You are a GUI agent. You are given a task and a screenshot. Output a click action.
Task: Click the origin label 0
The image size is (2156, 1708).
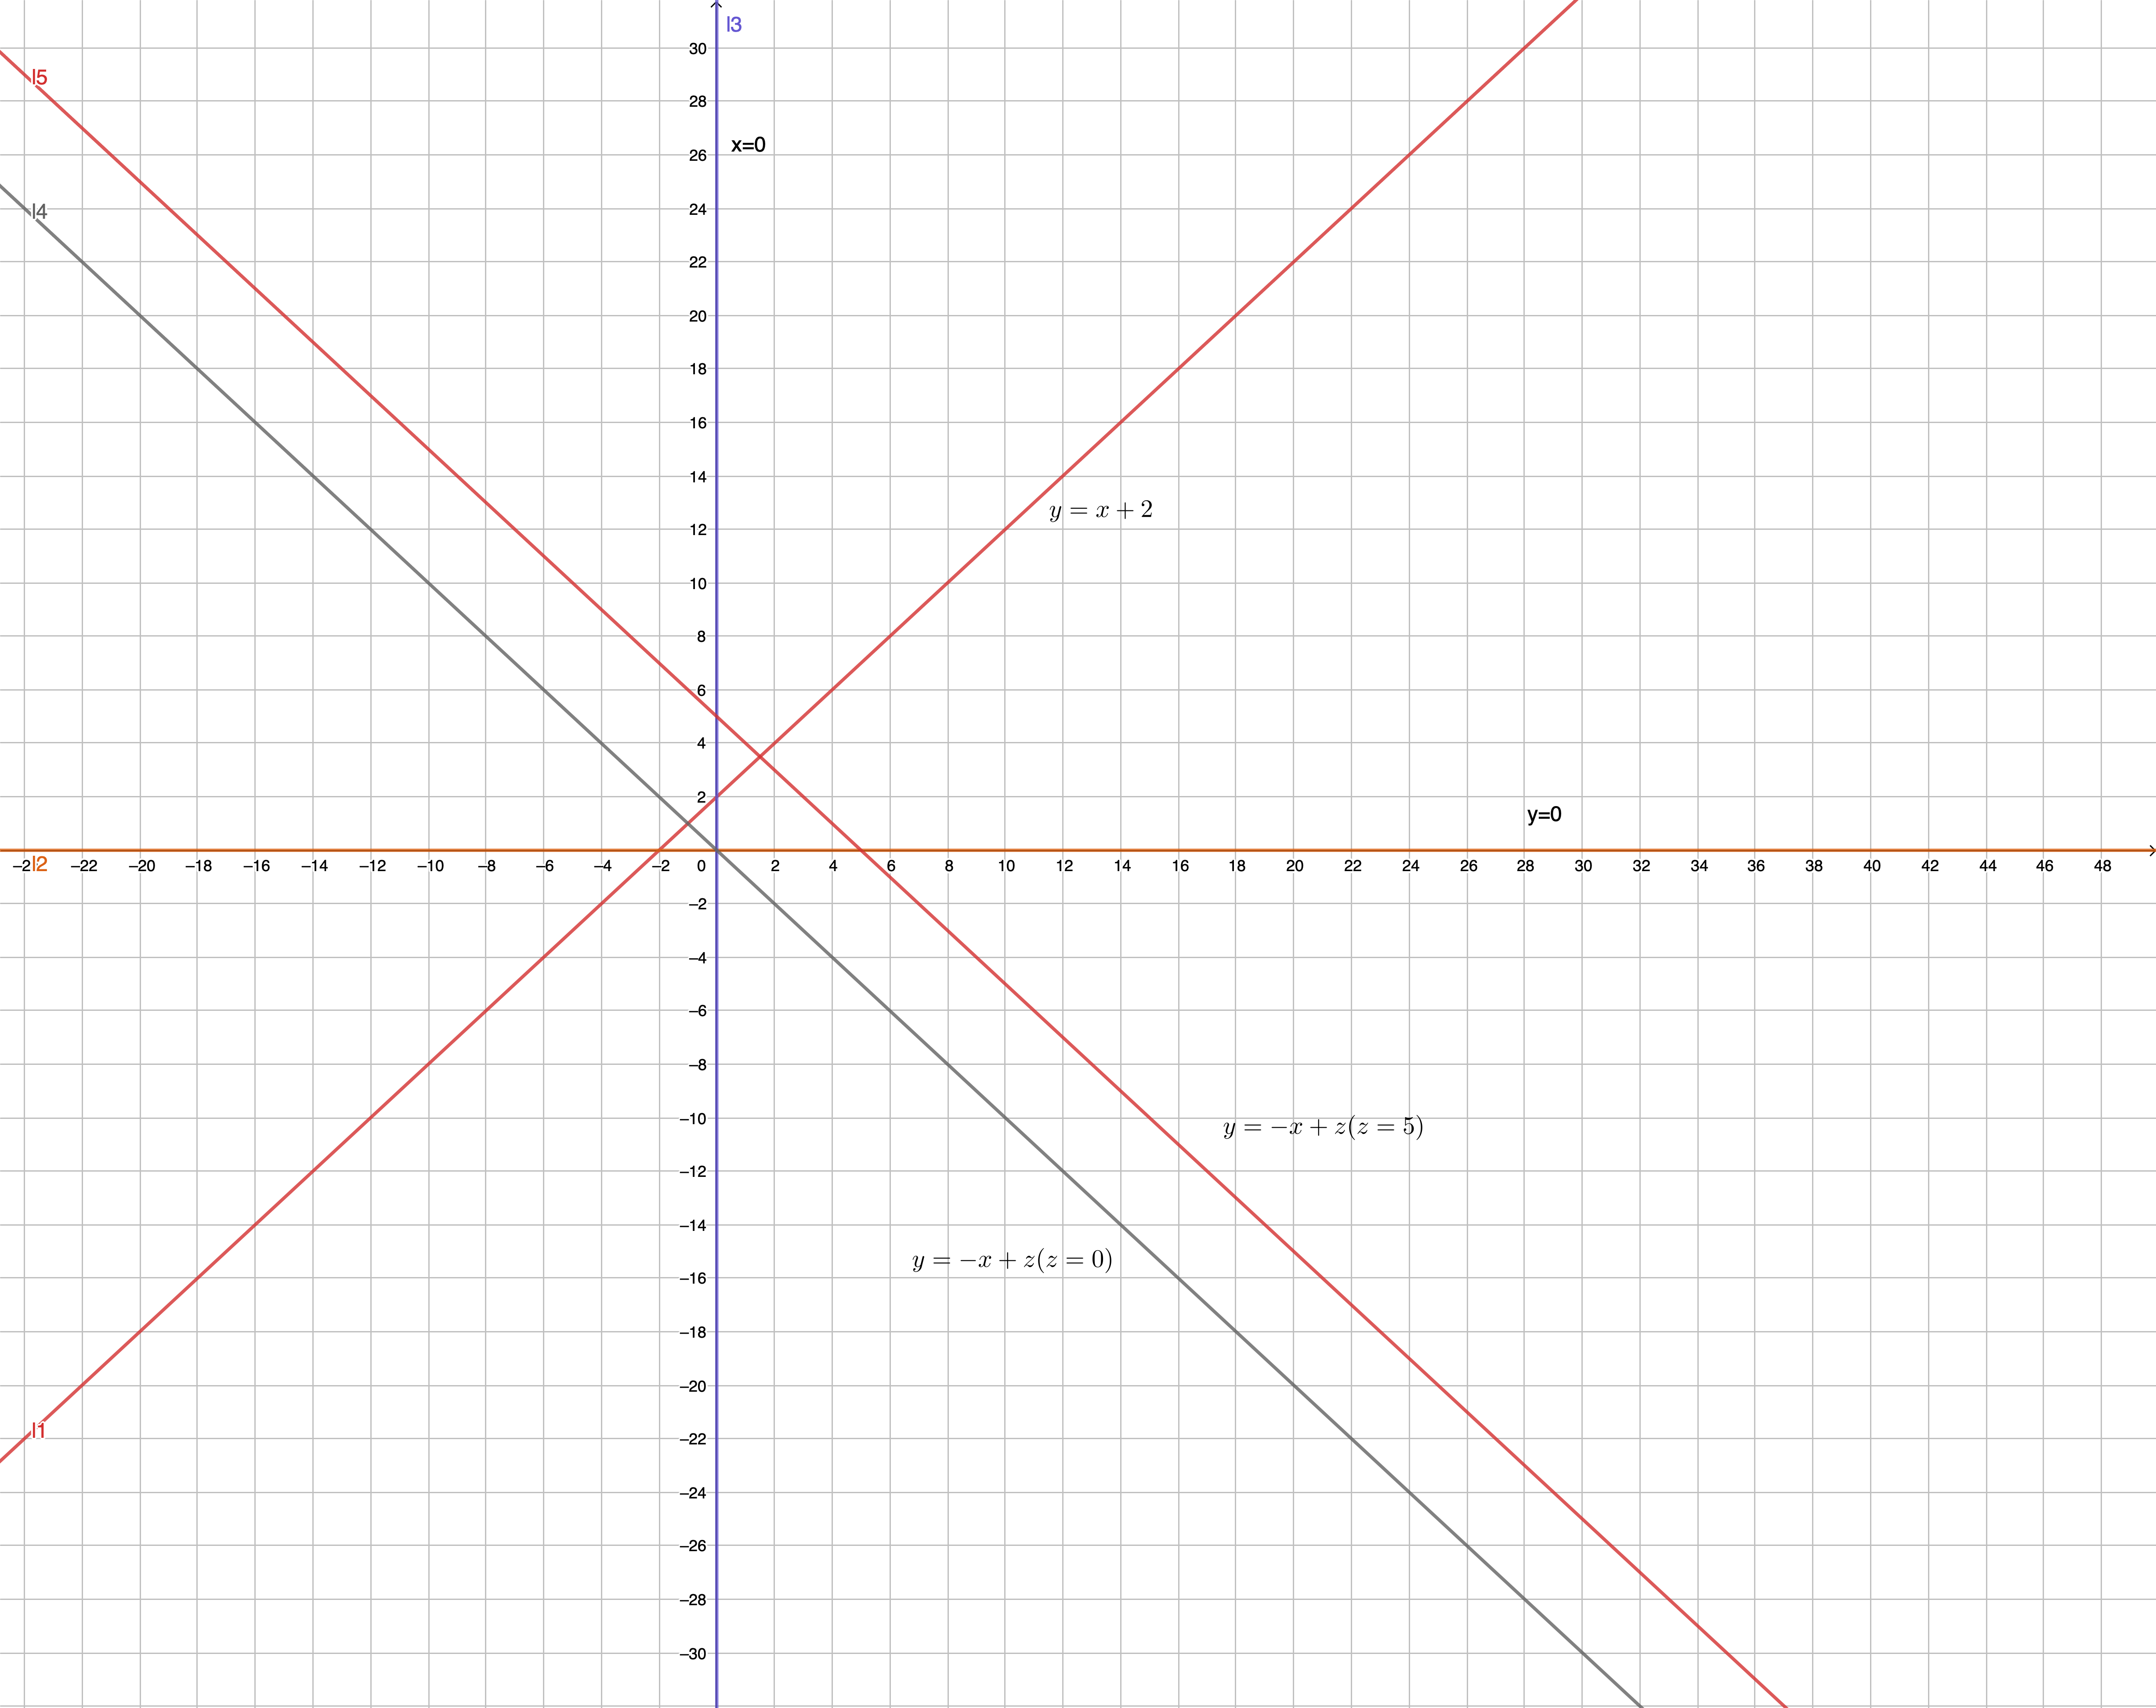(702, 866)
